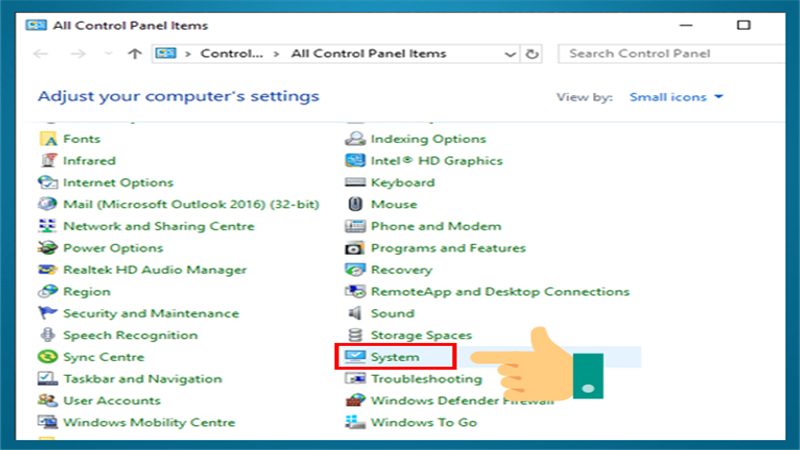
Task: Click the Taskbar and Navigation icon
Action: [48, 379]
